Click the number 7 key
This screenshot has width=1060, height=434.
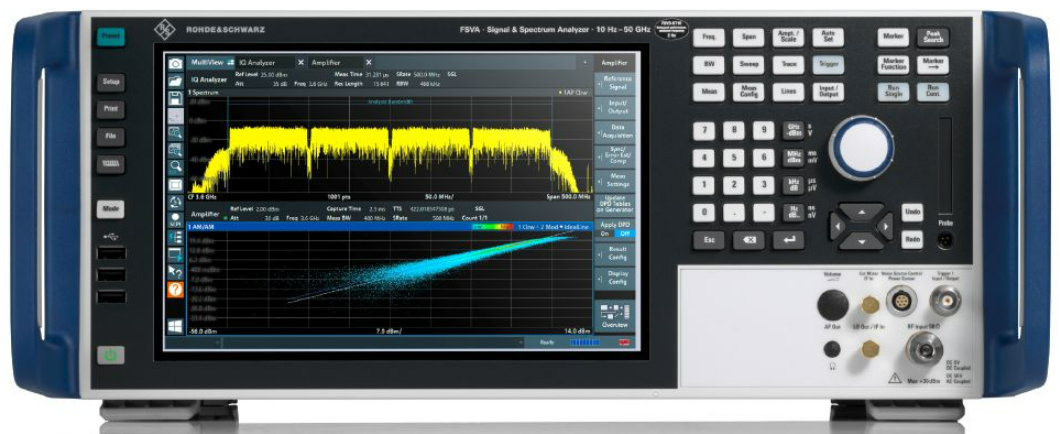pyautogui.click(x=704, y=130)
